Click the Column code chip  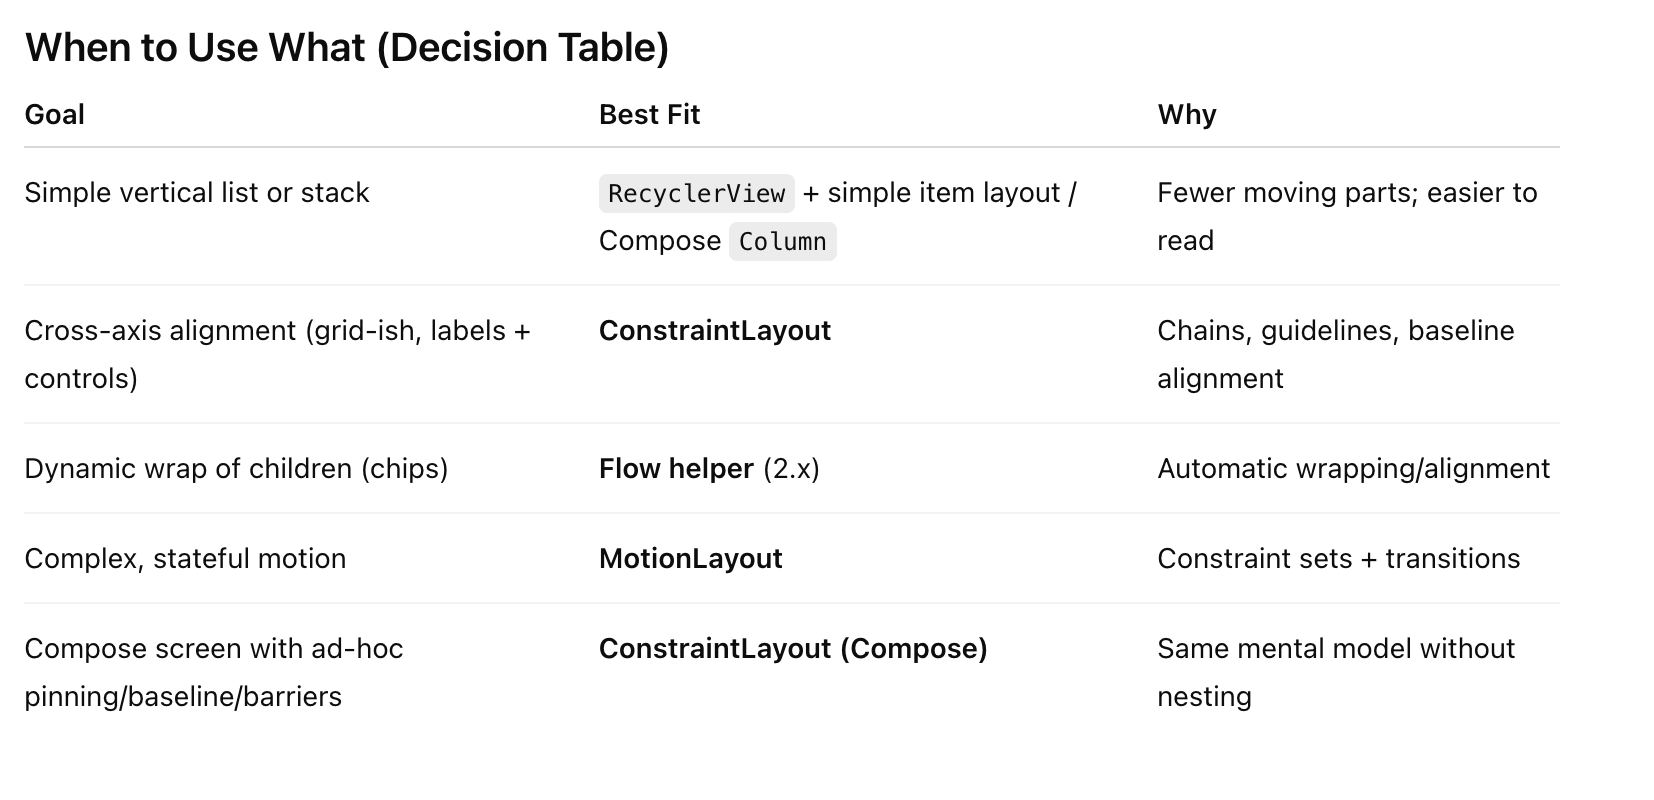click(x=782, y=242)
